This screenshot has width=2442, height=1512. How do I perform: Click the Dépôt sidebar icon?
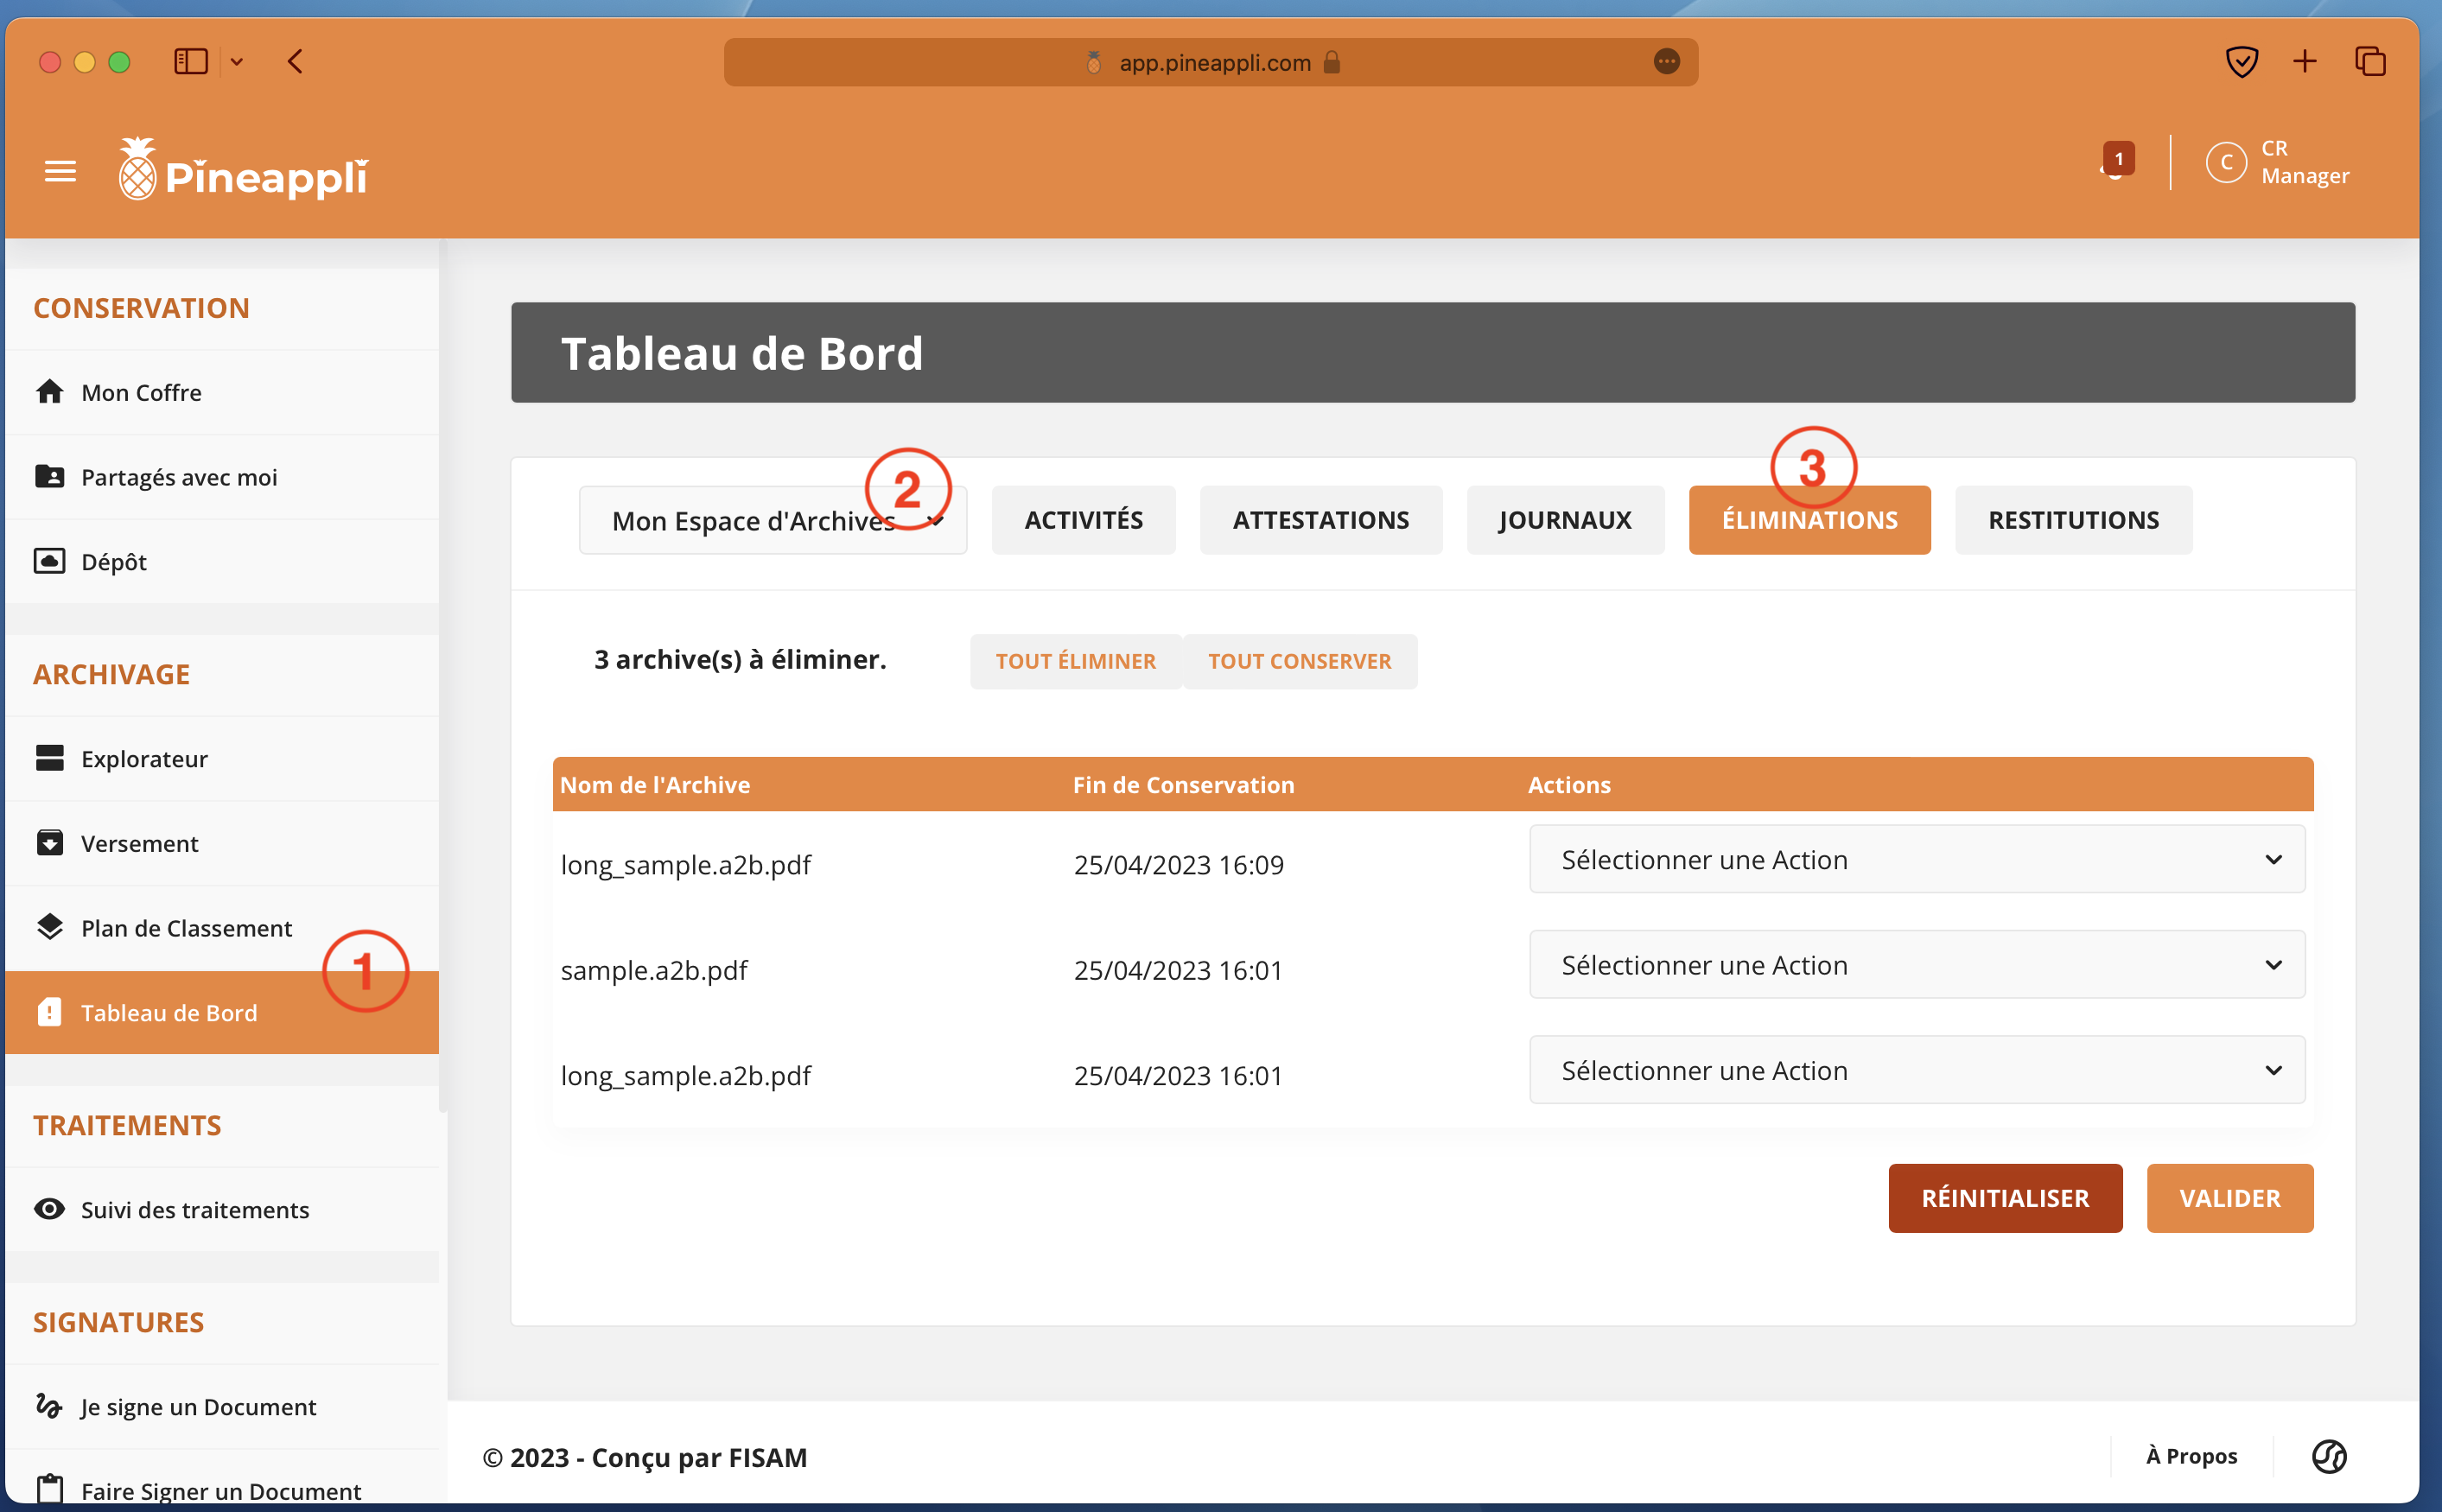point(49,561)
